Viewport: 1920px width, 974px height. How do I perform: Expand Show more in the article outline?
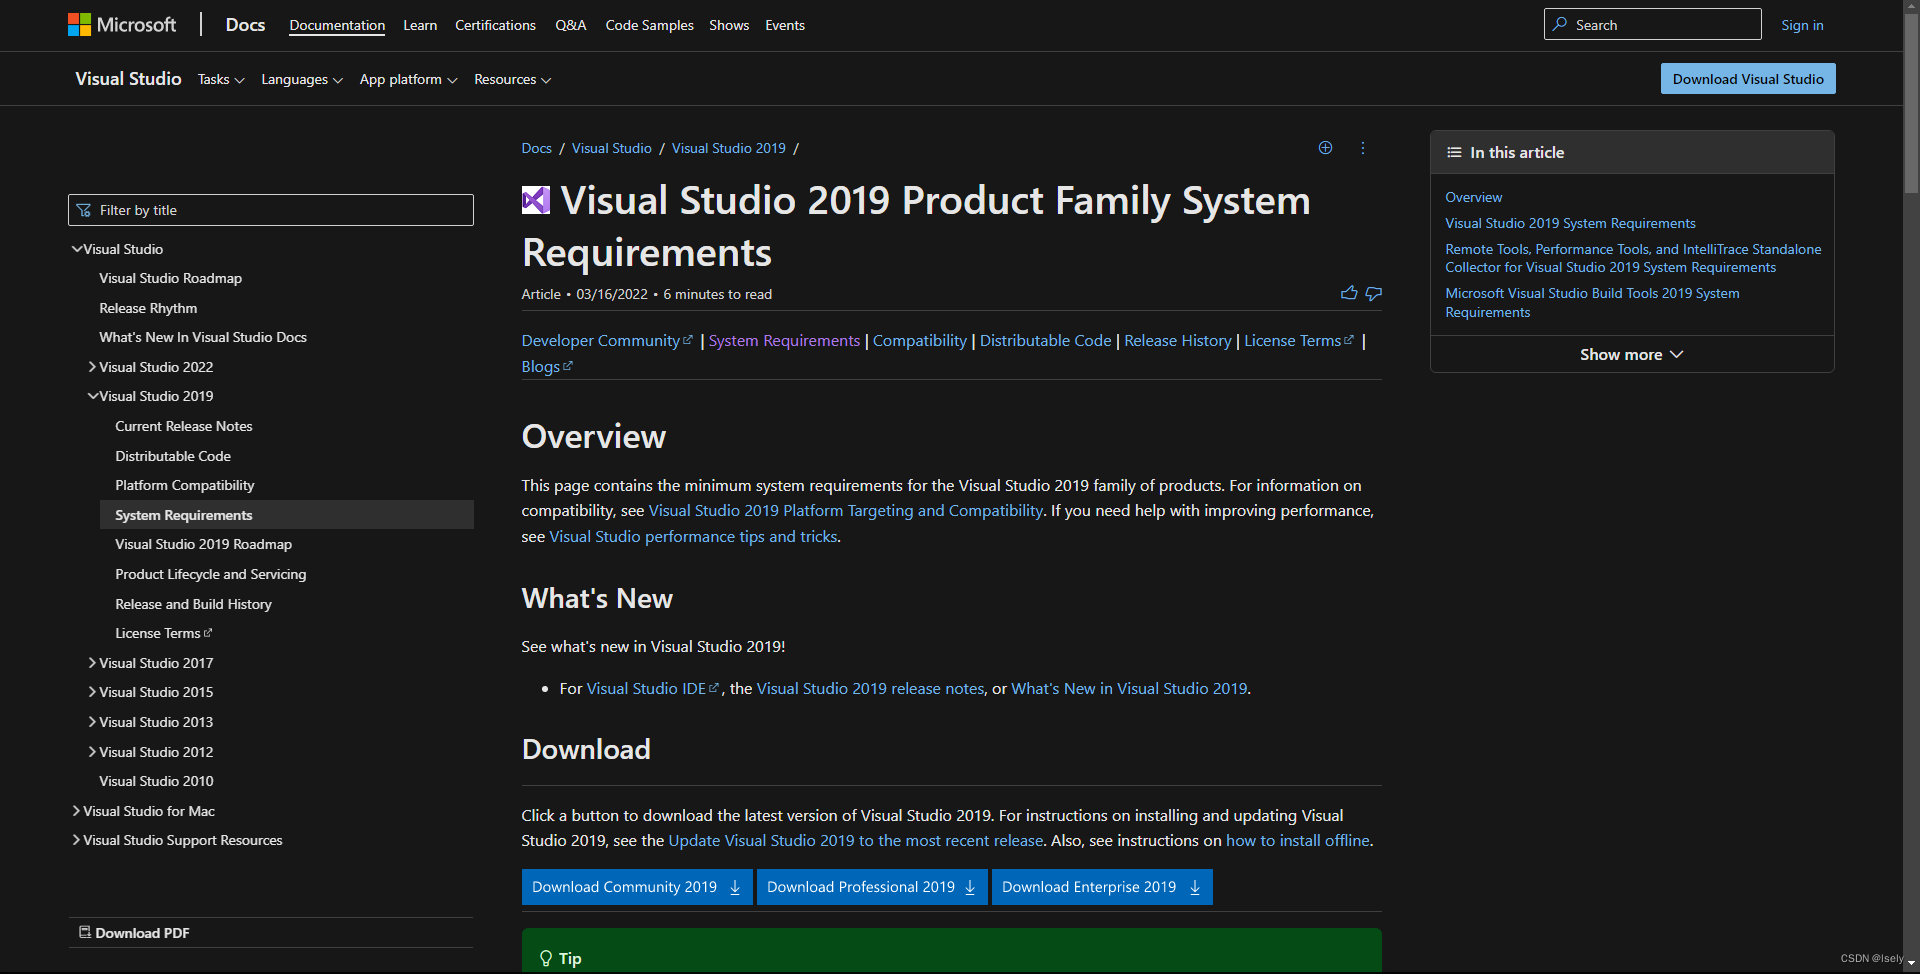[1632, 354]
